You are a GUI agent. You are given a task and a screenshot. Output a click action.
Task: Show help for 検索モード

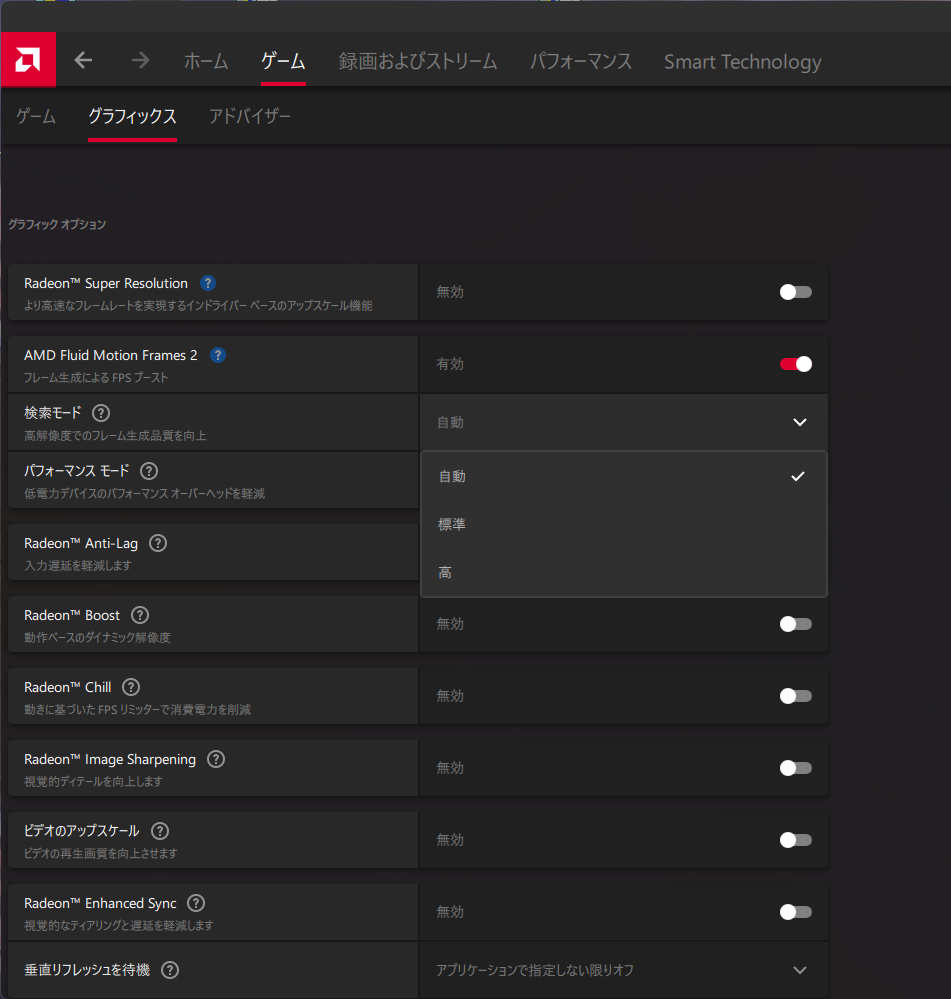tap(101, 413)
